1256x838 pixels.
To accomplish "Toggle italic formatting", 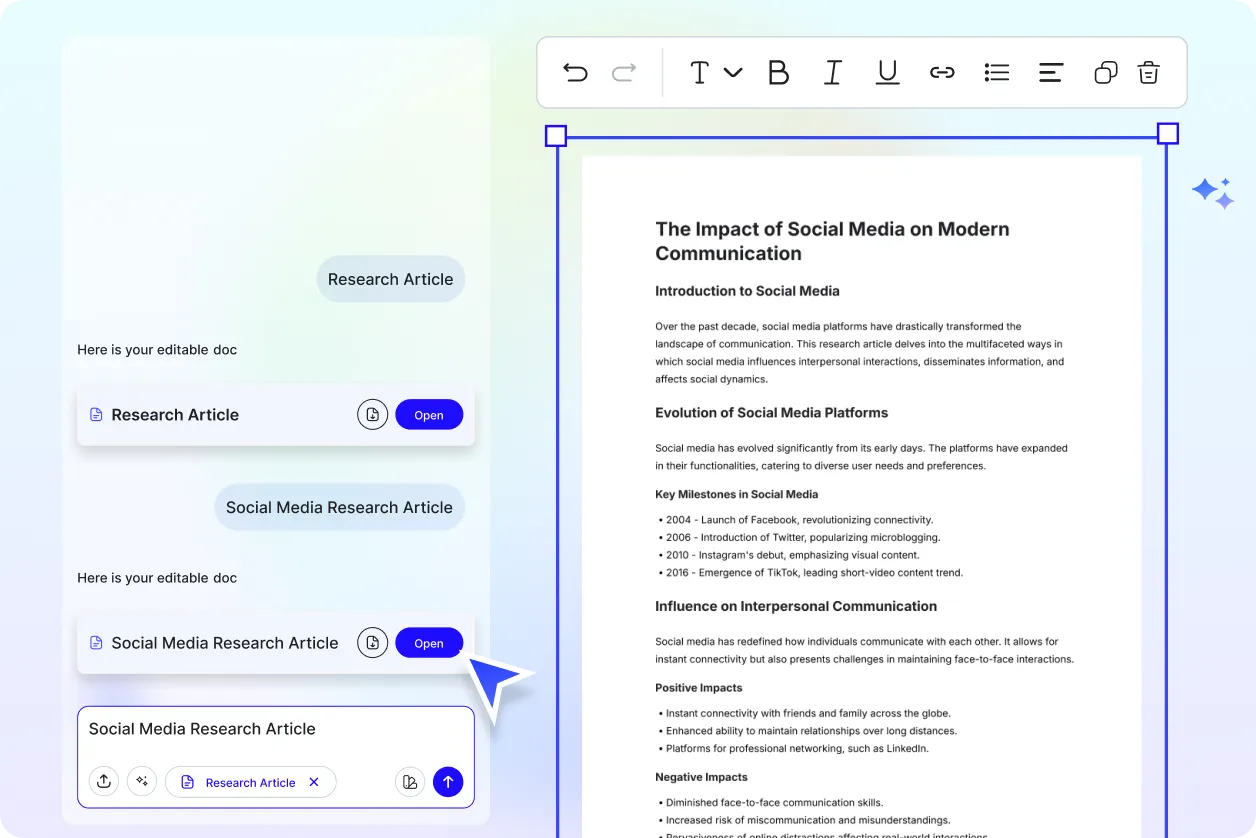I will 832,72.
